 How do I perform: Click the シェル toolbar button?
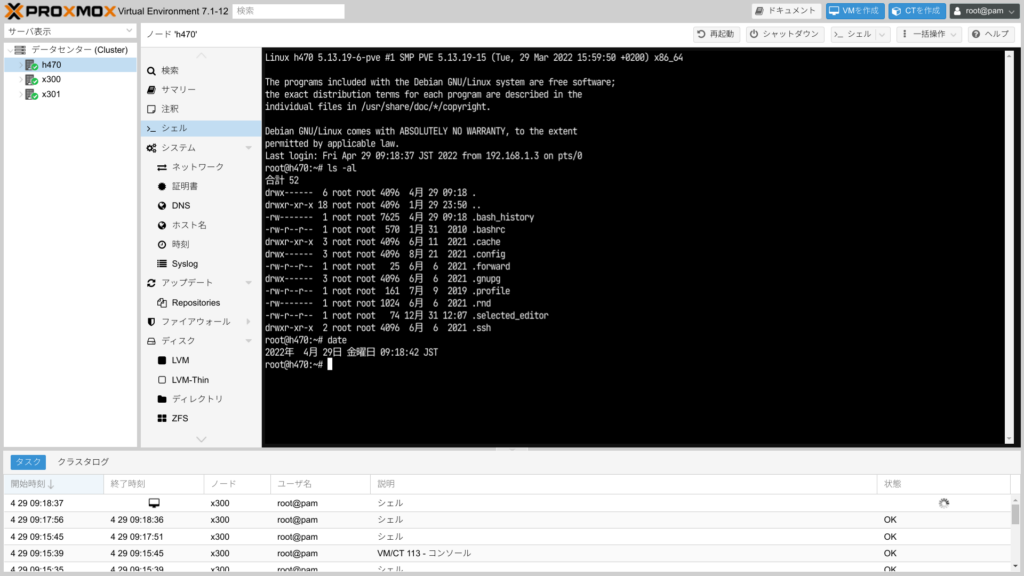point(853,34)
